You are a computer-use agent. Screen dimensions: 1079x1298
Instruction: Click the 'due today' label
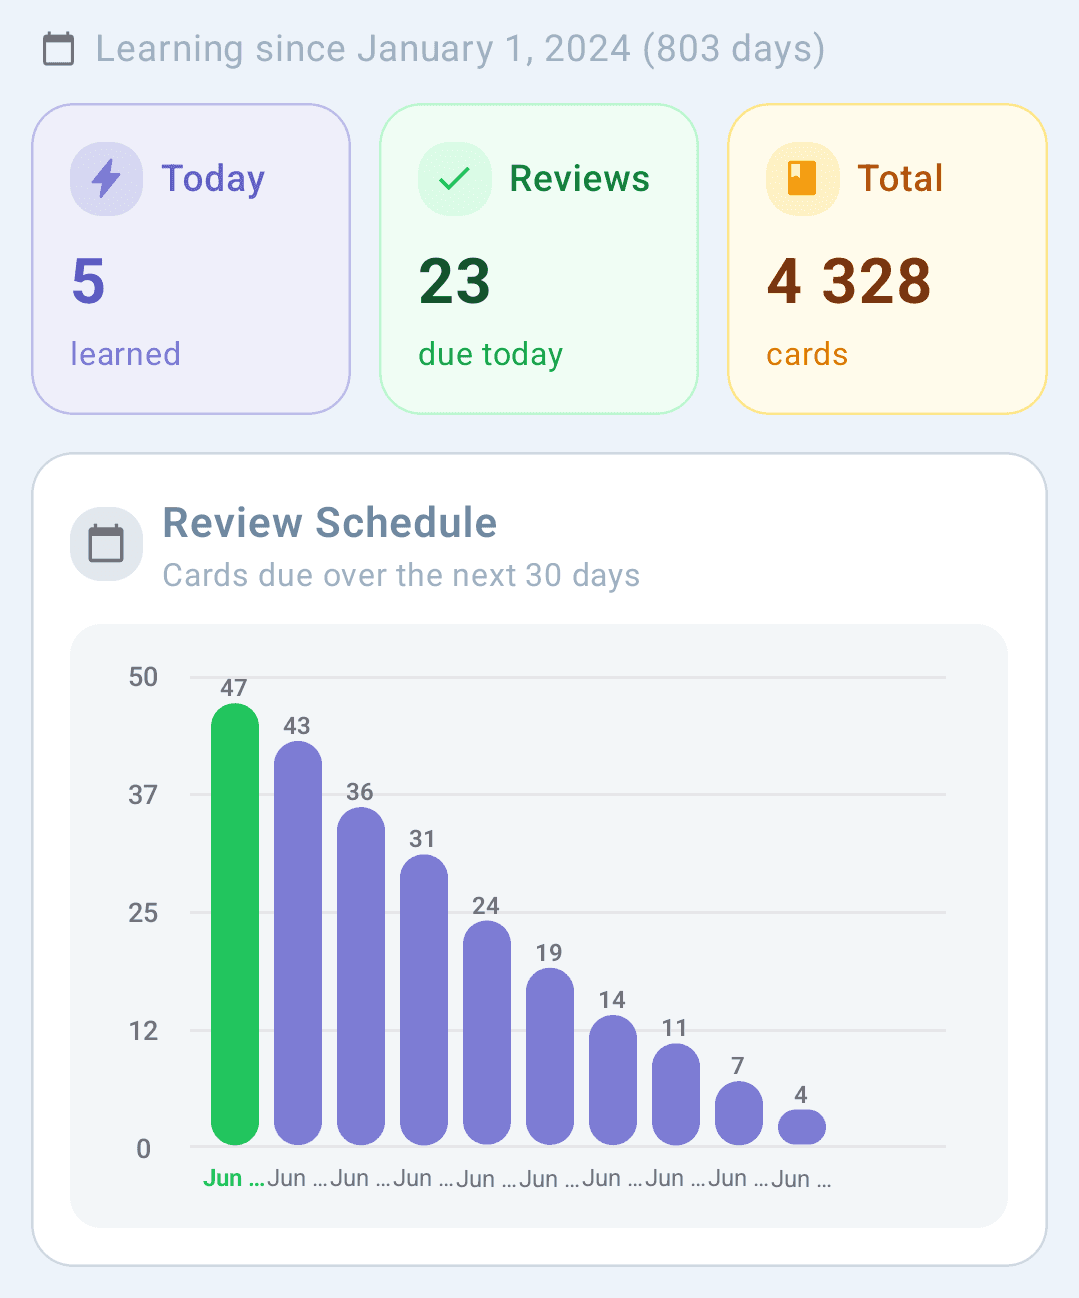click(490, 353)
